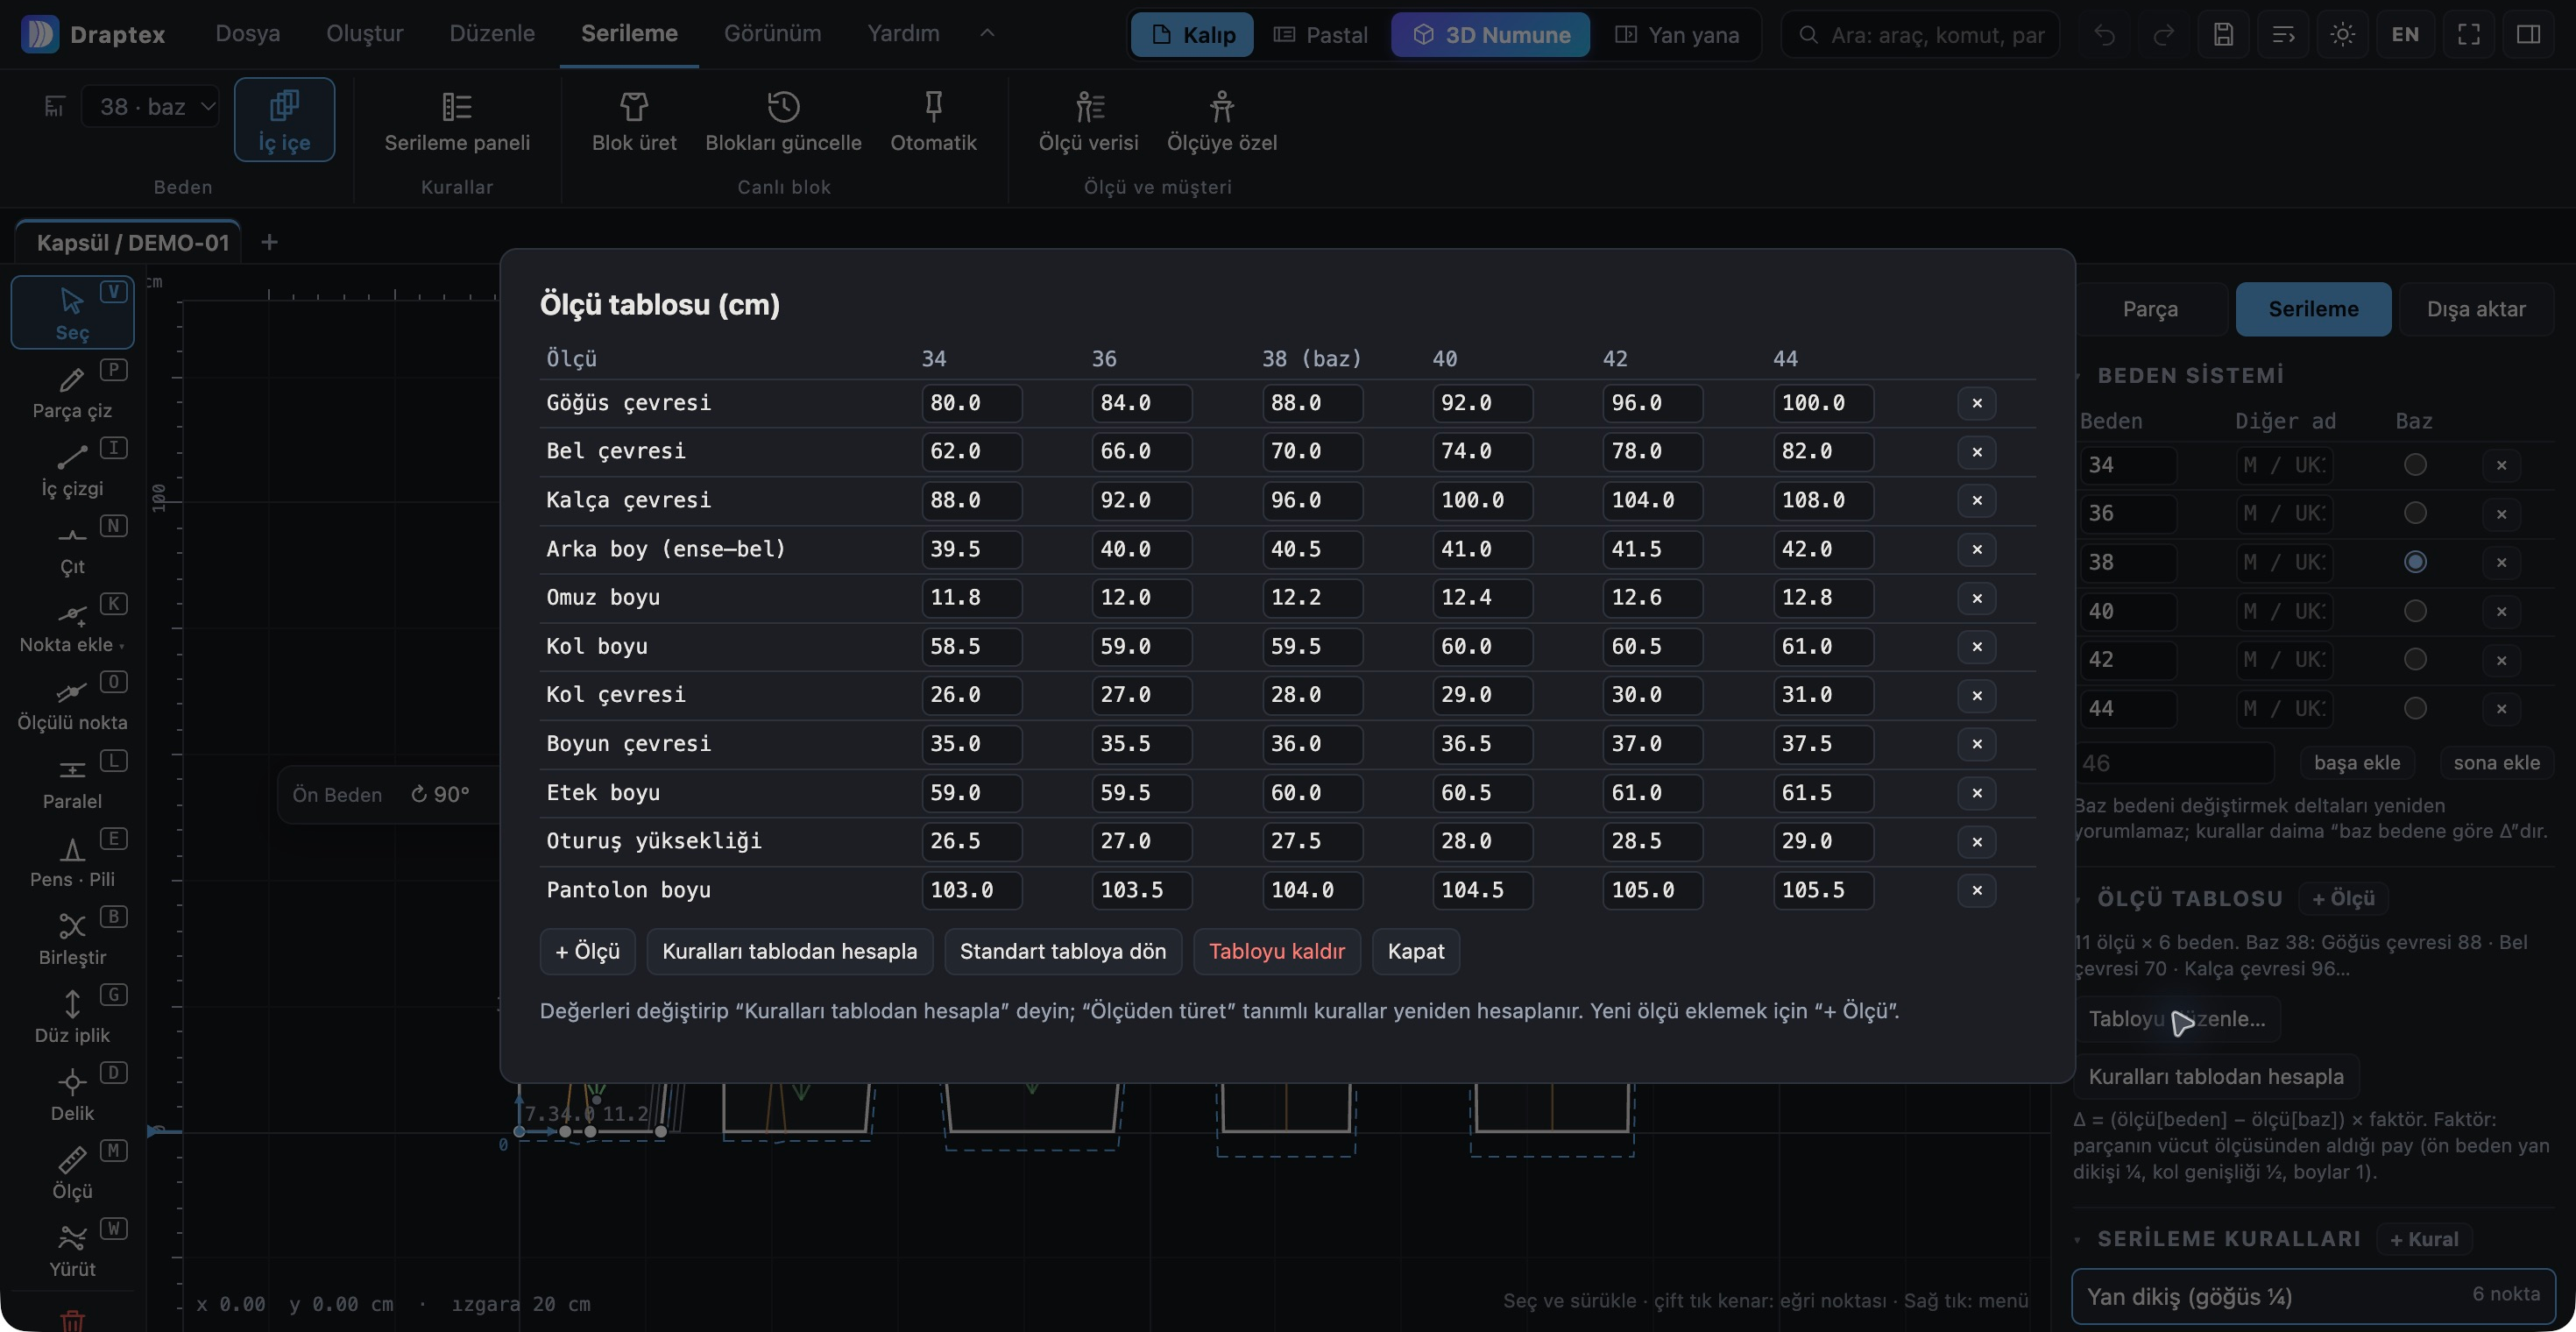Activate the Delik hole tool

coord(72,1094)
